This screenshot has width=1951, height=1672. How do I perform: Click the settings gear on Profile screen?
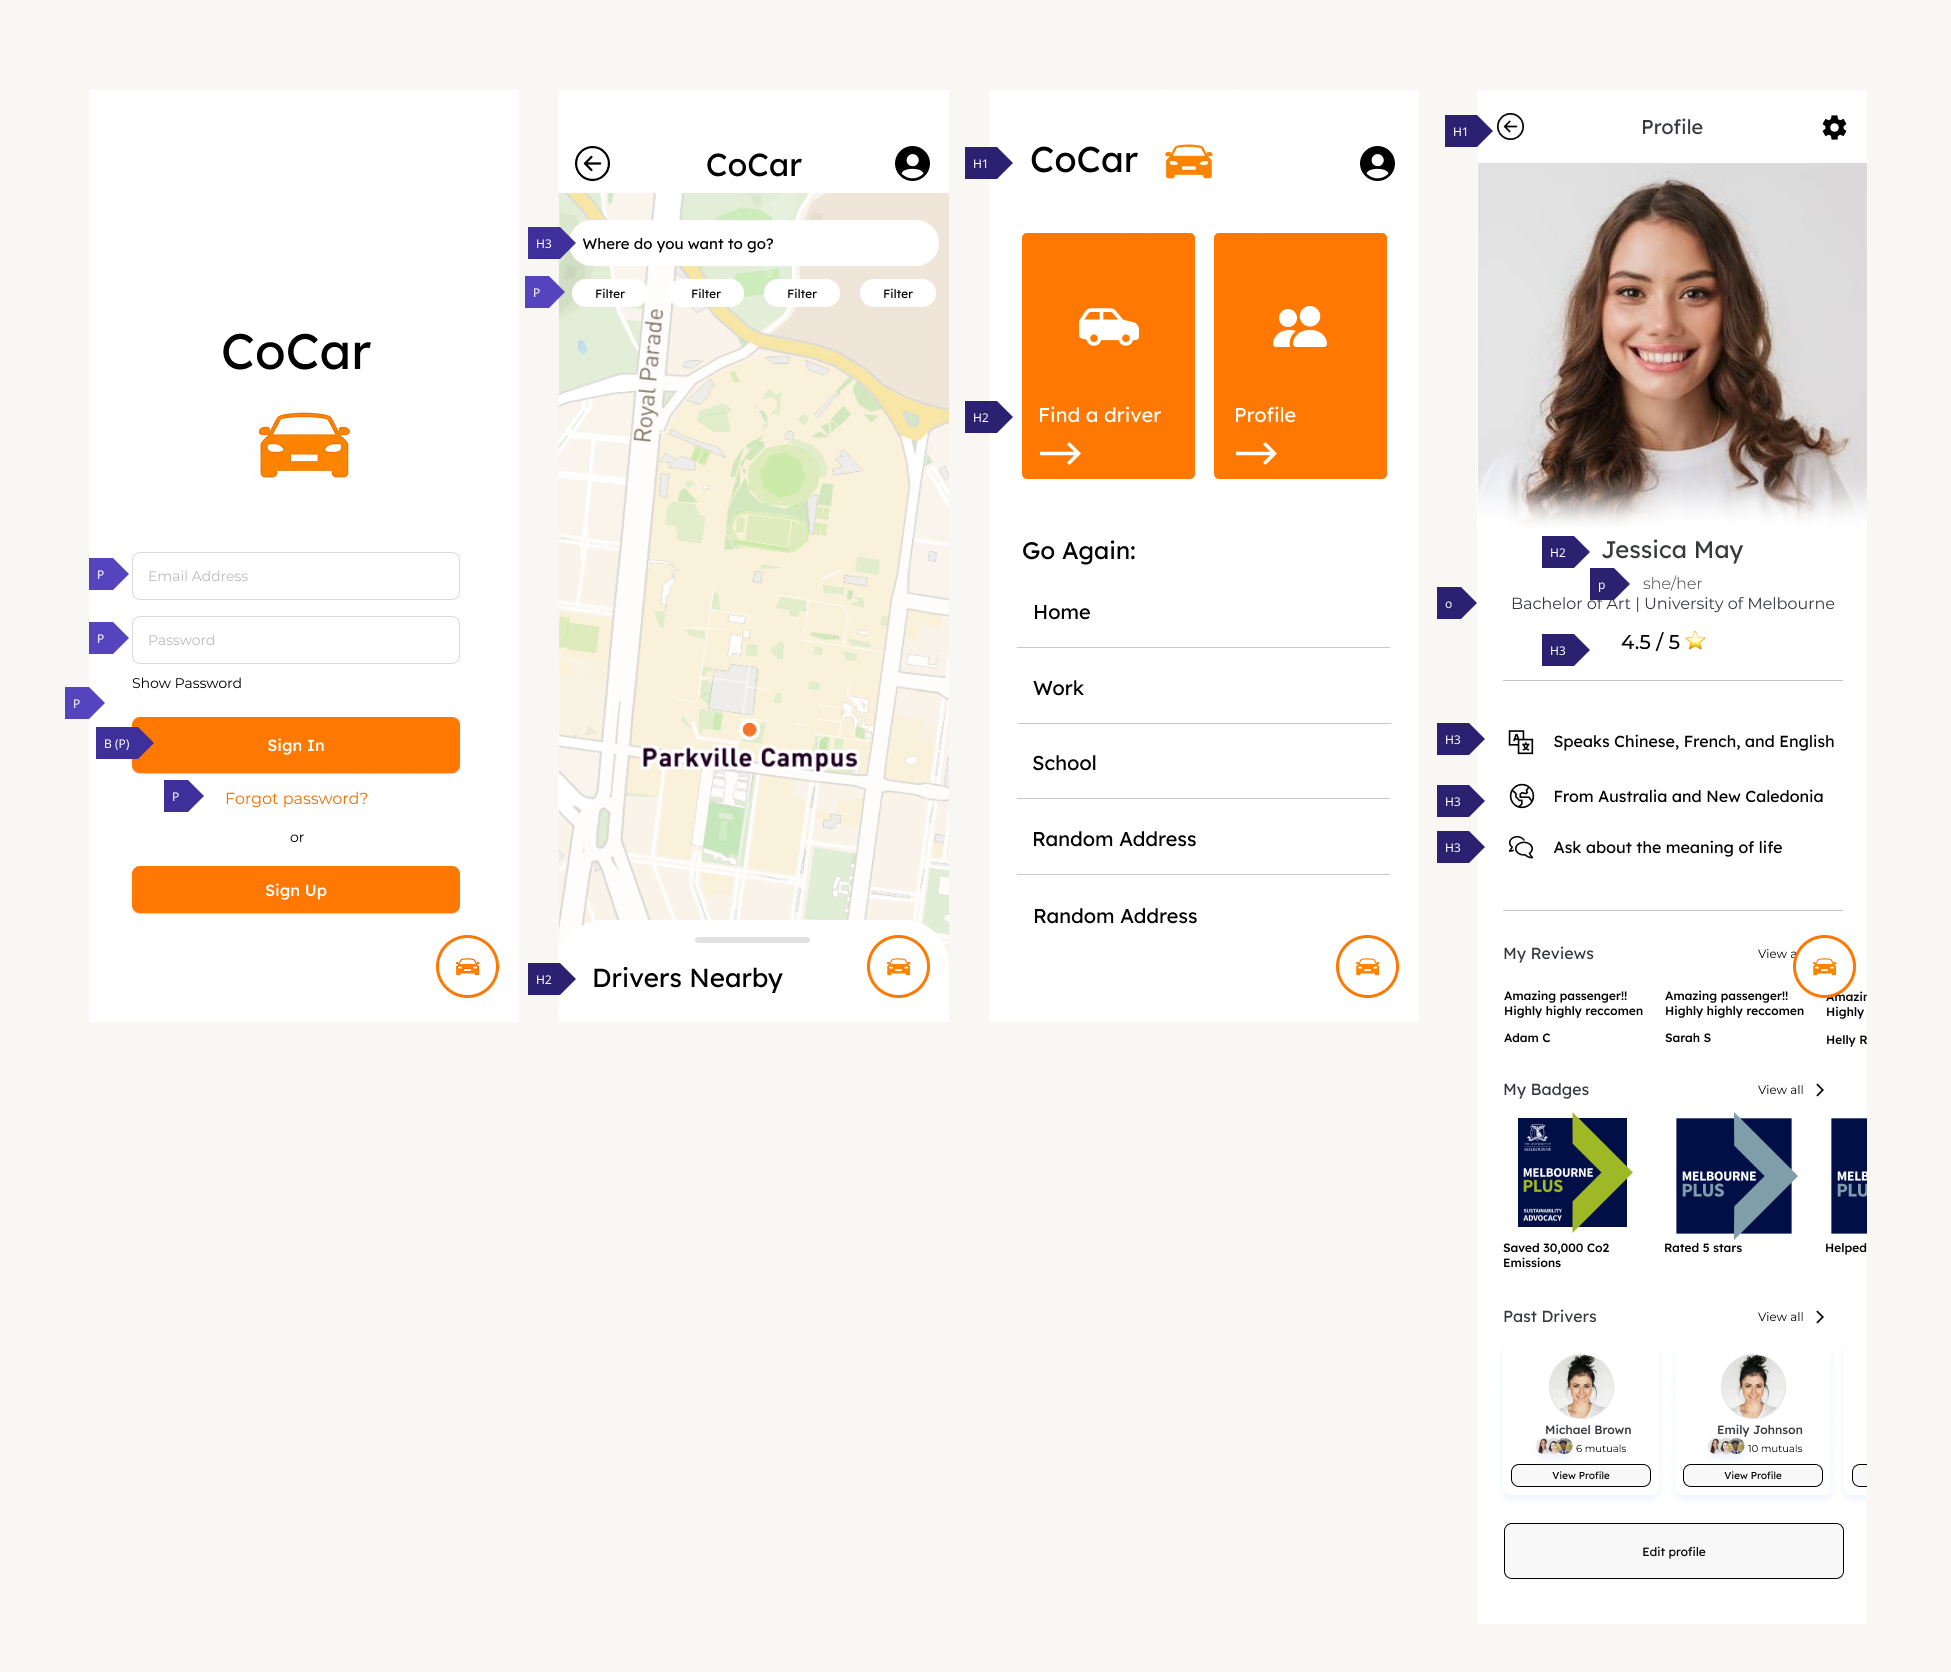(x=1833, y=128)
